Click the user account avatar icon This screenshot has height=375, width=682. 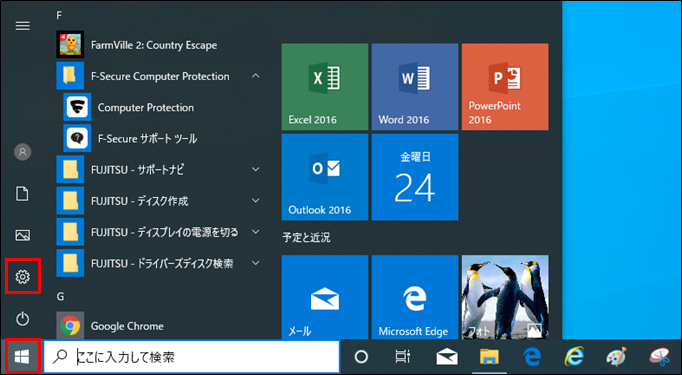point(23,152)
